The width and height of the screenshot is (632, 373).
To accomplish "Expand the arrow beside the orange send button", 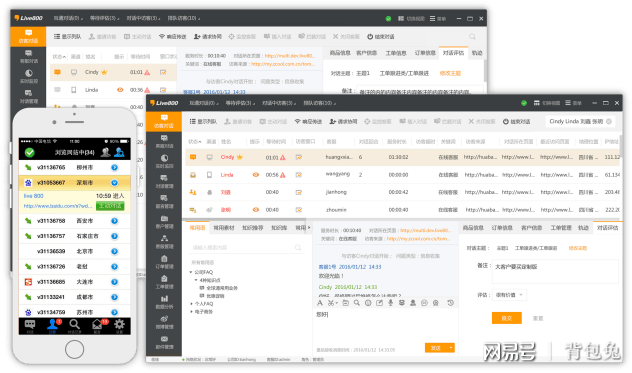I will (x=451, y=348).
